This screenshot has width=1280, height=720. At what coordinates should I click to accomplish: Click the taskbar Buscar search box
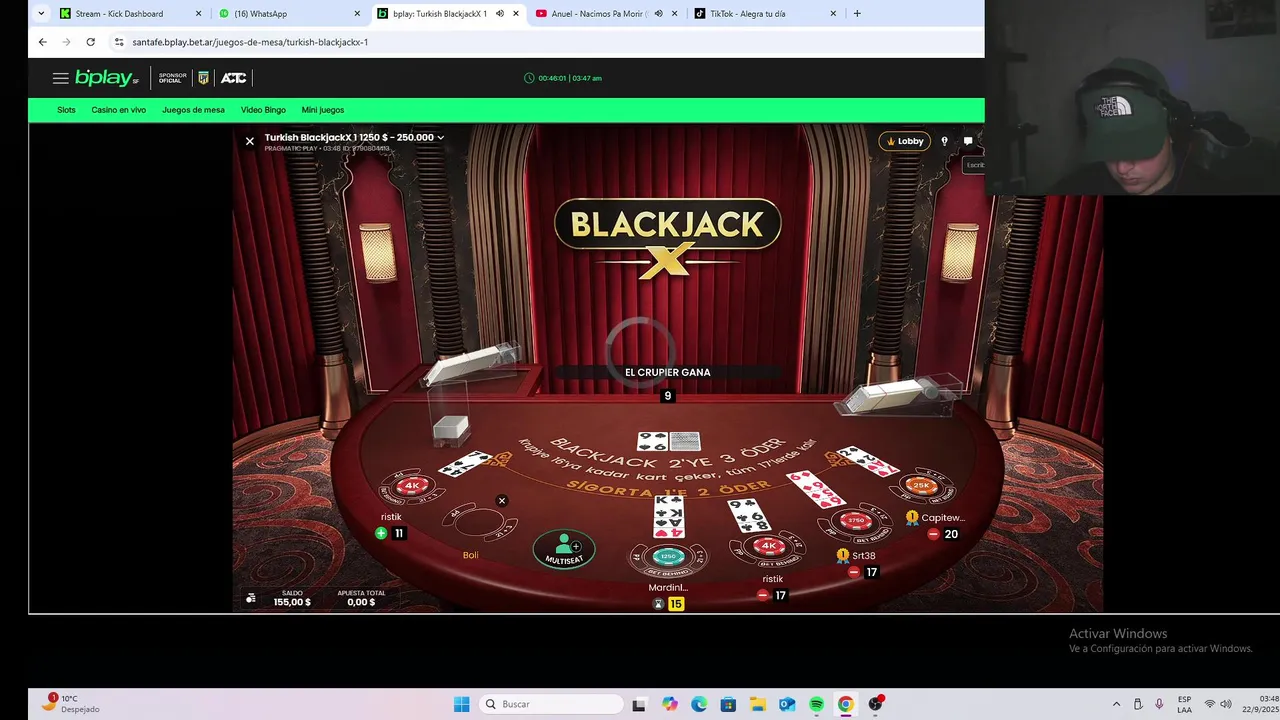click(x=551, y=704)
